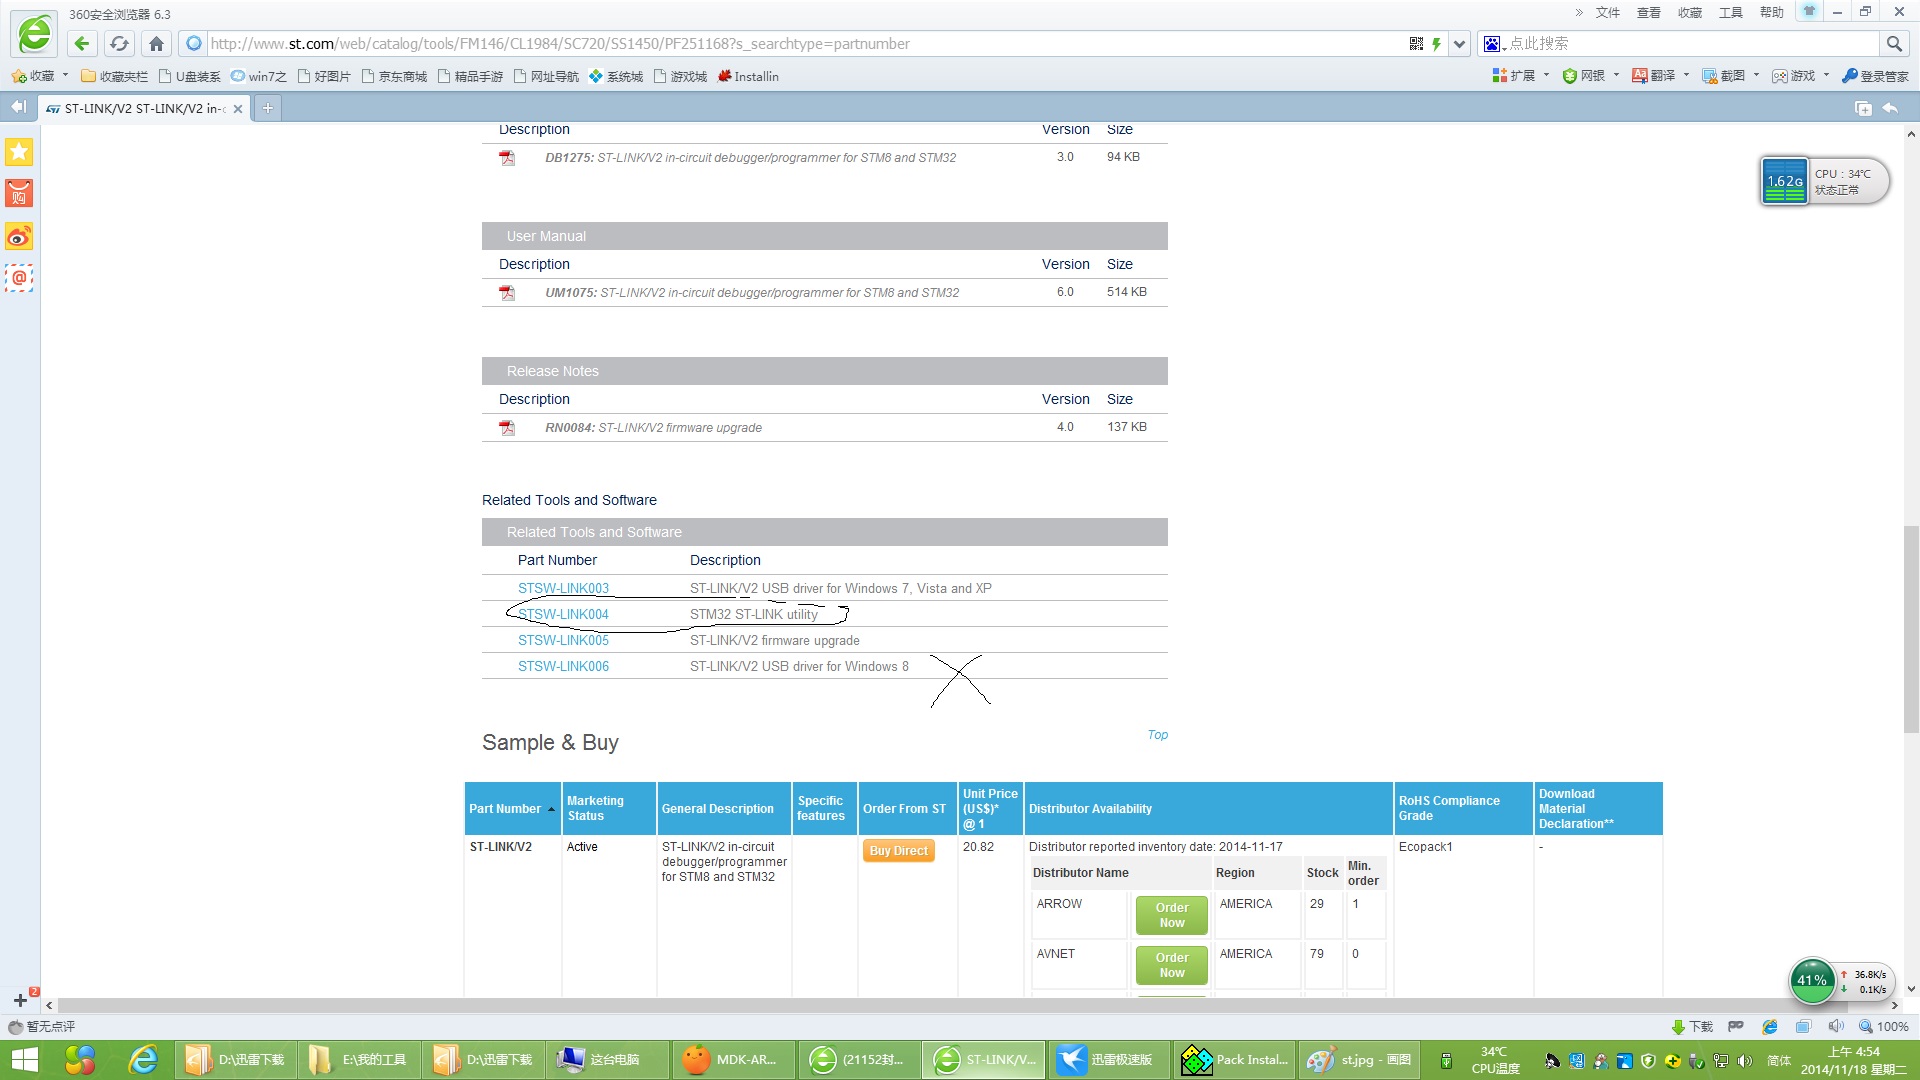Go back with the browser back arrow
This screenshot has height=1080, width=1920.
[x=82, y=43]
